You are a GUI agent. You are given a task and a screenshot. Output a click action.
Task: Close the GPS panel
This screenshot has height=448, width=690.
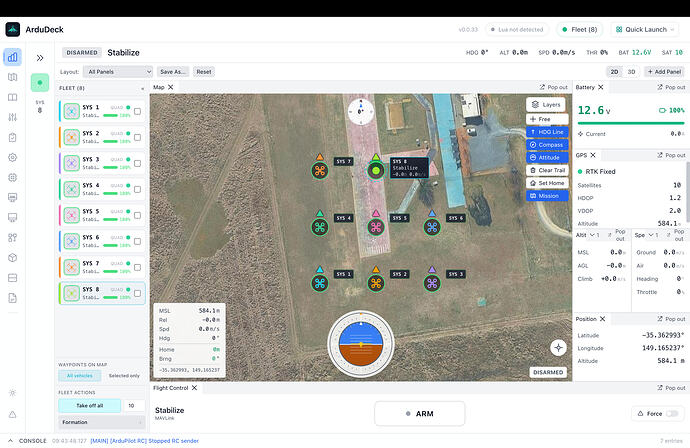point(593,155)
